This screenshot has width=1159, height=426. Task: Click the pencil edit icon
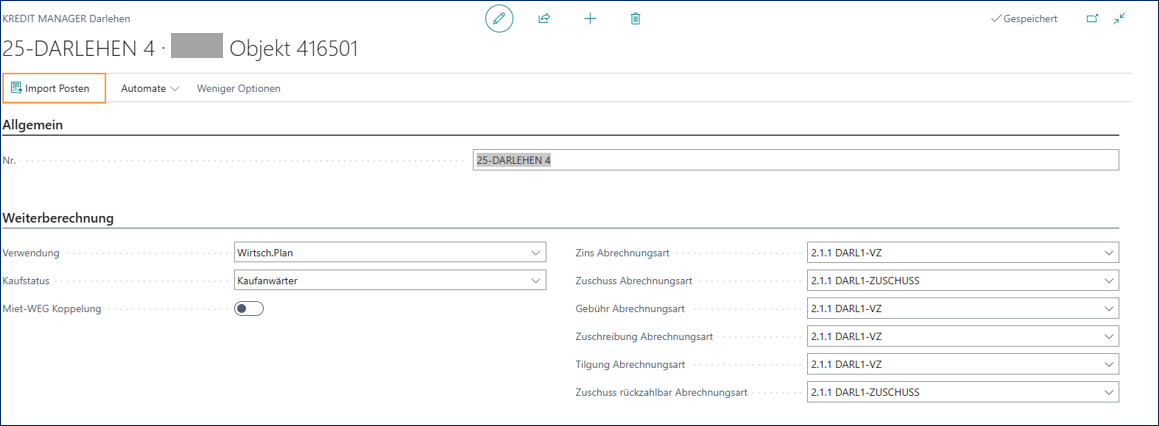498,19
